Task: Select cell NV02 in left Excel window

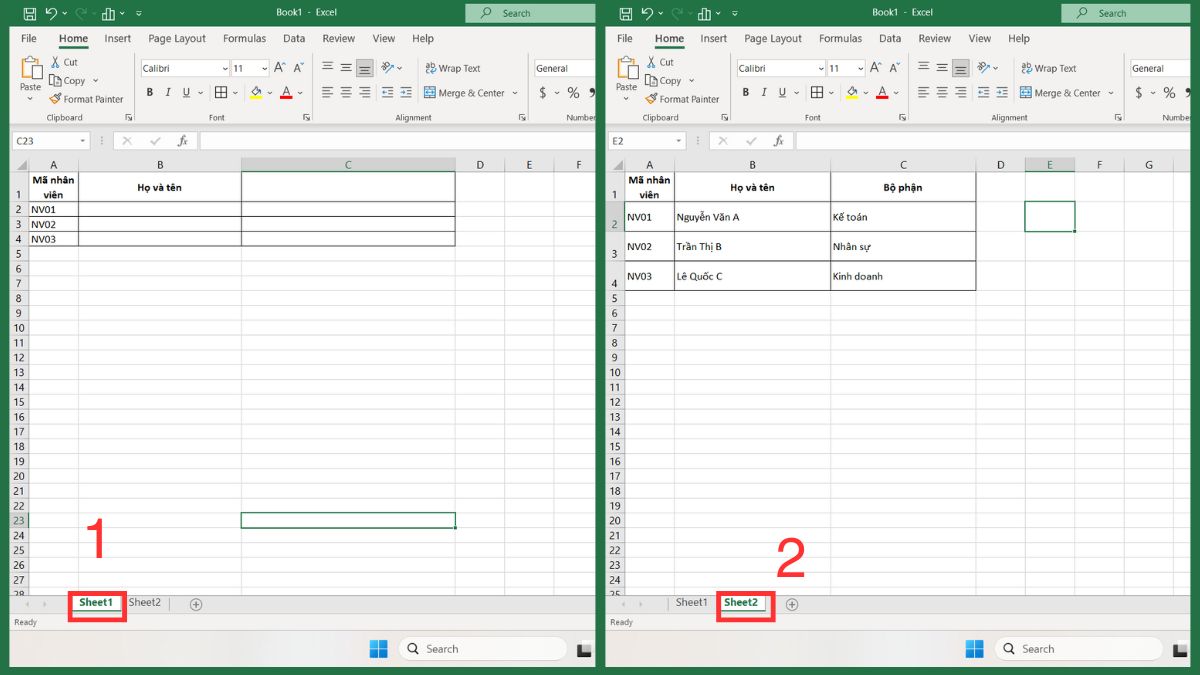Action: point(54,224)
